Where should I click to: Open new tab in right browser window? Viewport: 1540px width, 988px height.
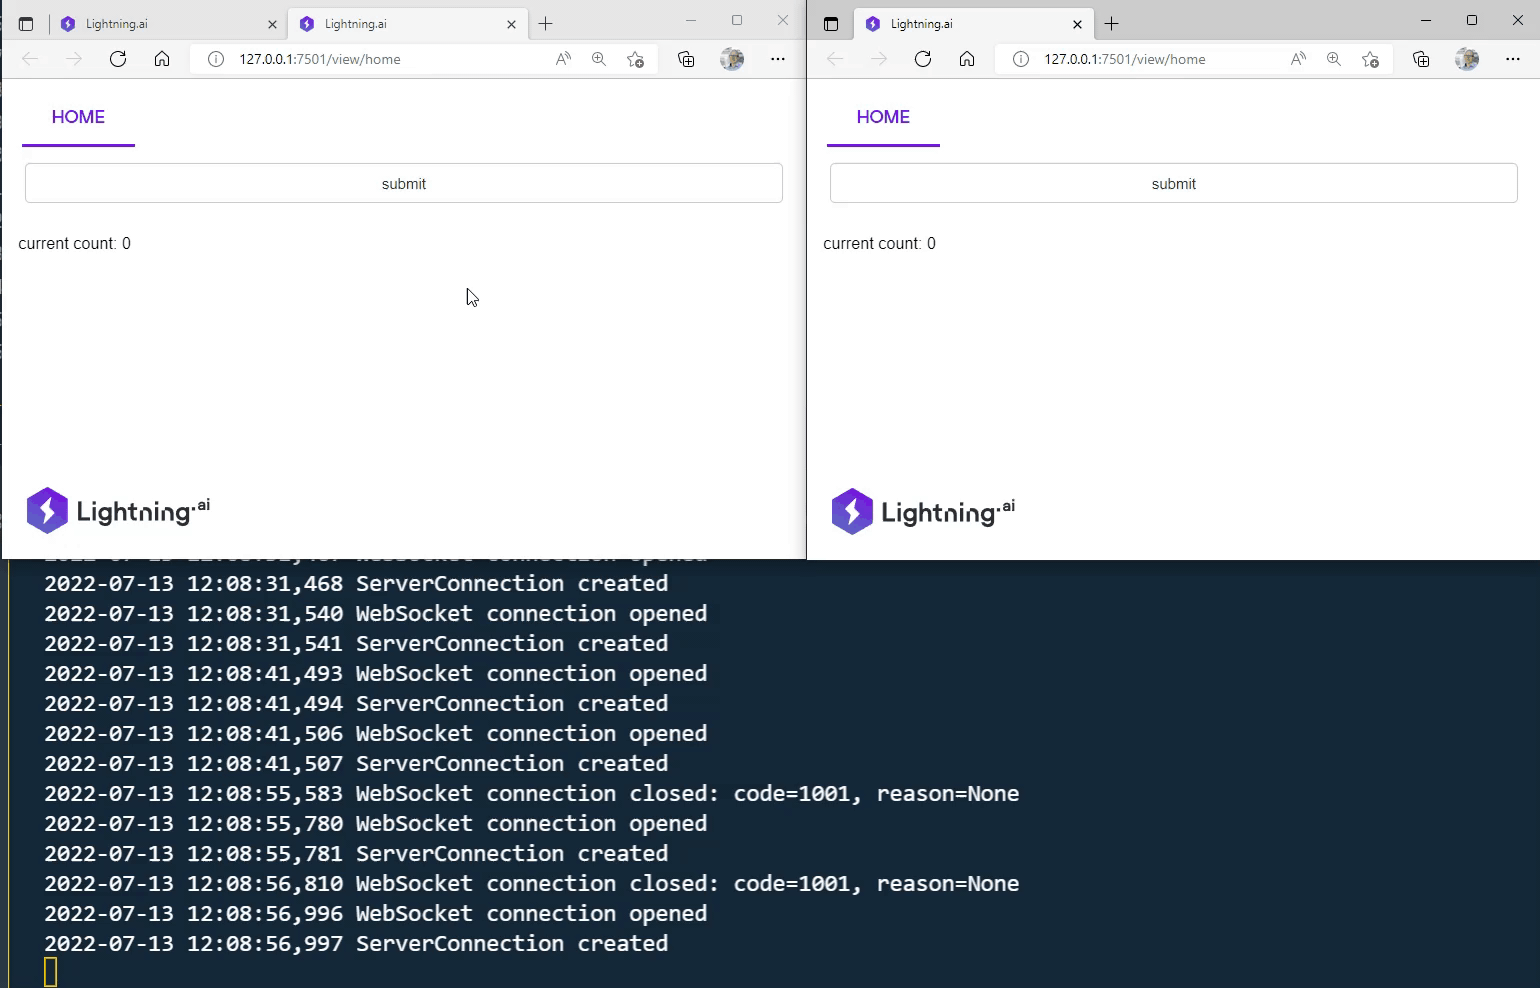click(x=1111, y=24)
